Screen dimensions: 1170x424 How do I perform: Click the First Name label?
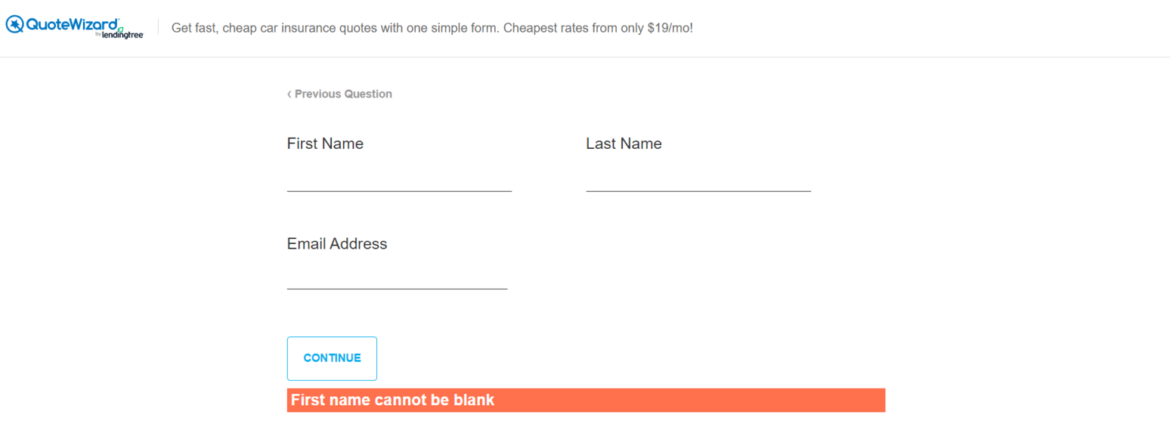pyautogui.click(x=325, y=144)
